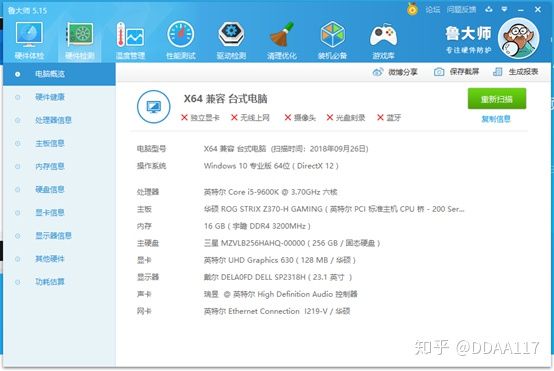Viewport: 554px width, 371px height.
Task: Click the desktop computer circle icon
Action: coord(154,106)
